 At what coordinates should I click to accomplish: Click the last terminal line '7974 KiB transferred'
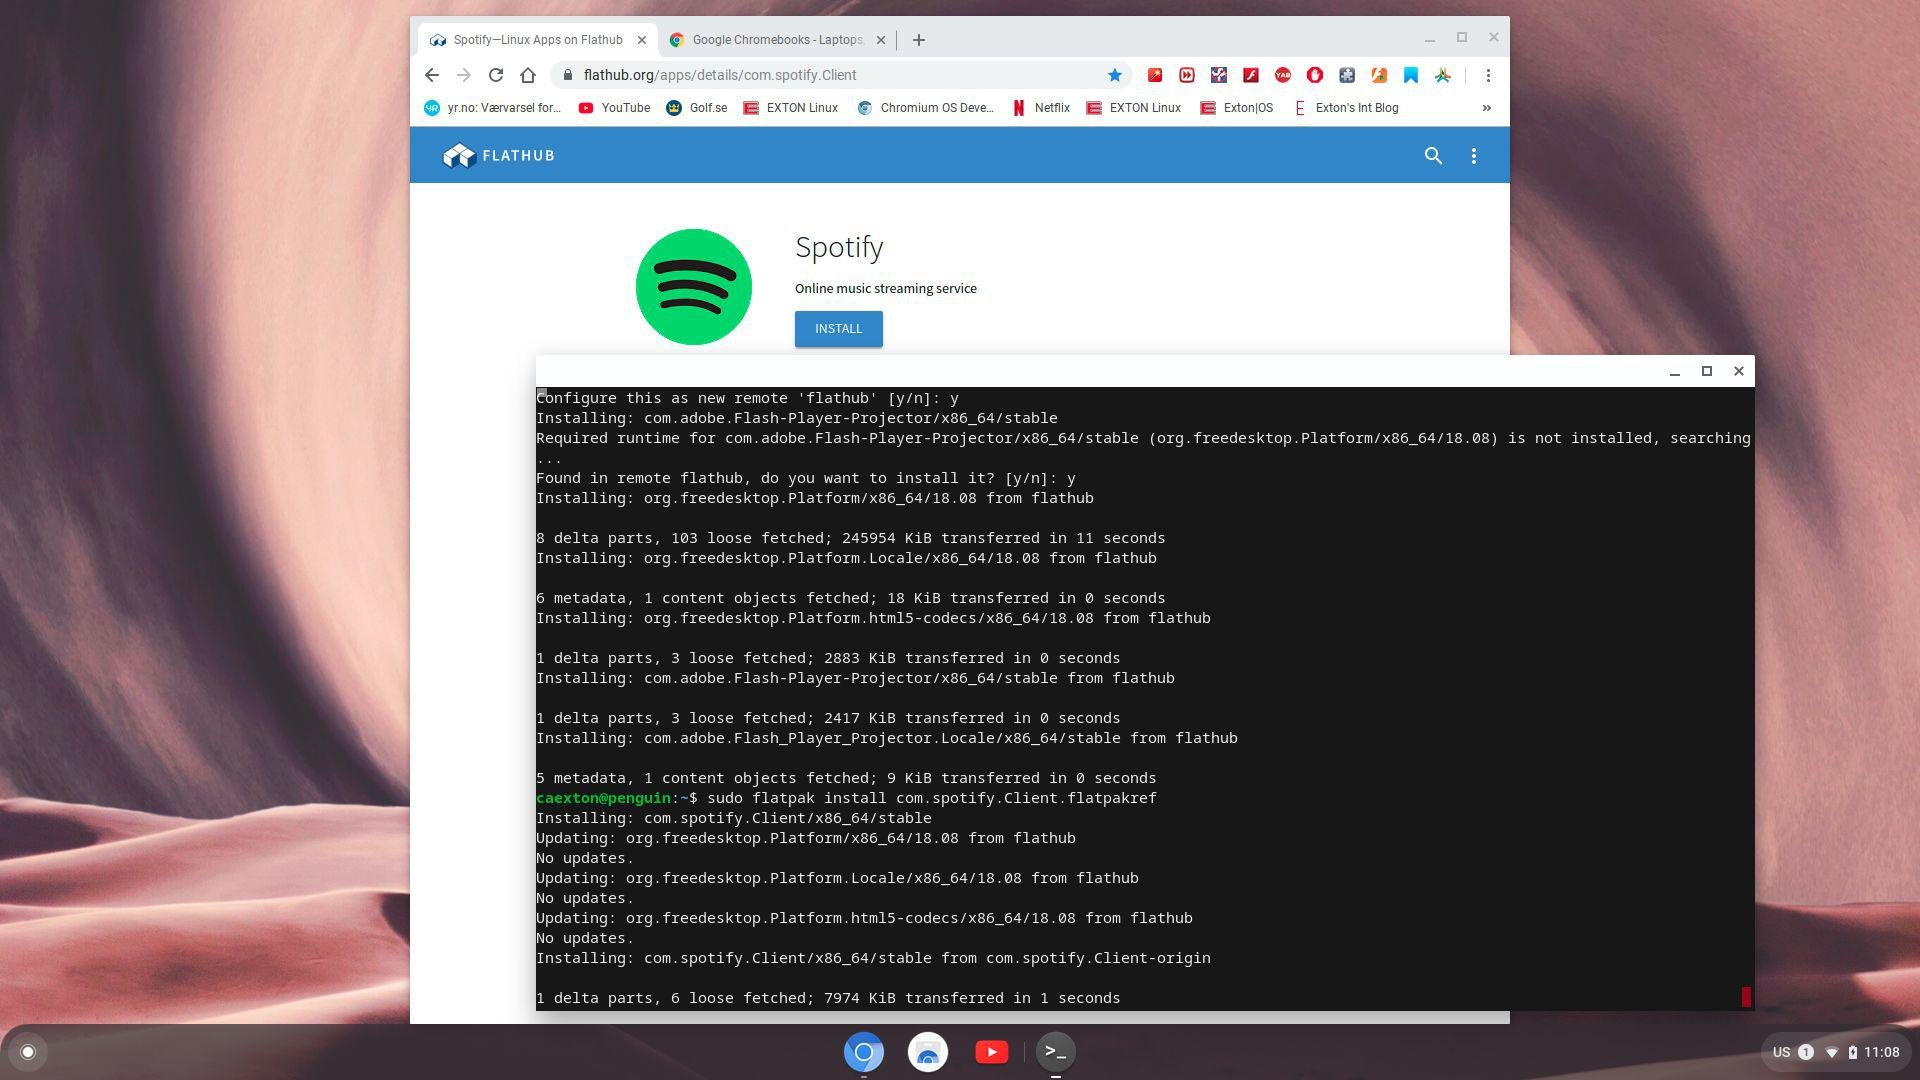tap(828, 998)
